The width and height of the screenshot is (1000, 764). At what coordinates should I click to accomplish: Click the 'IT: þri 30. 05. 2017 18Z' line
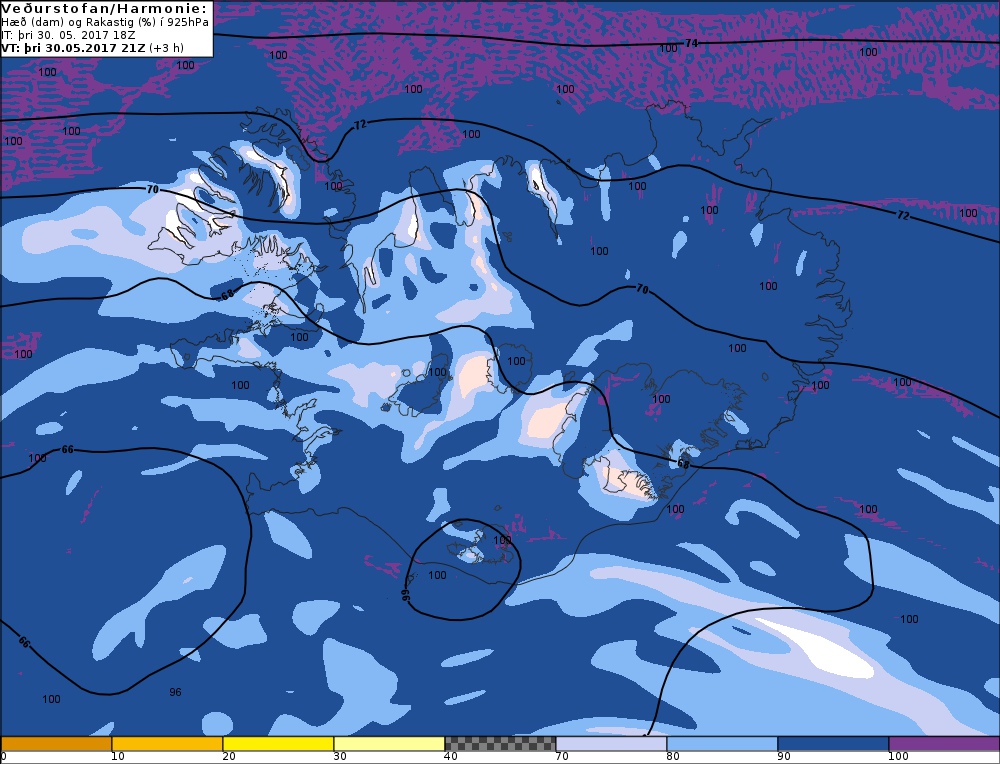(68, 34)
